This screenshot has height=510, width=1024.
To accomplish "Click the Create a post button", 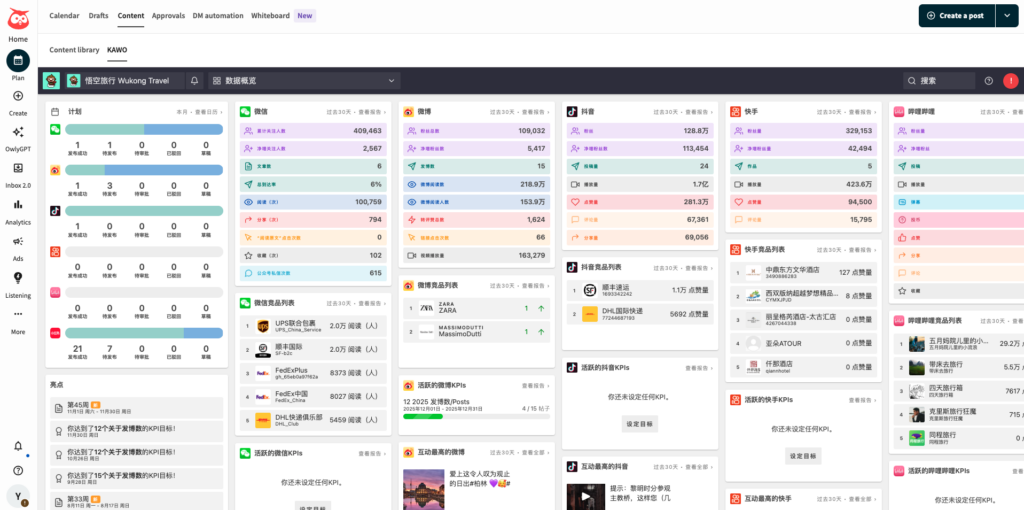I will [x=956, y=16].
